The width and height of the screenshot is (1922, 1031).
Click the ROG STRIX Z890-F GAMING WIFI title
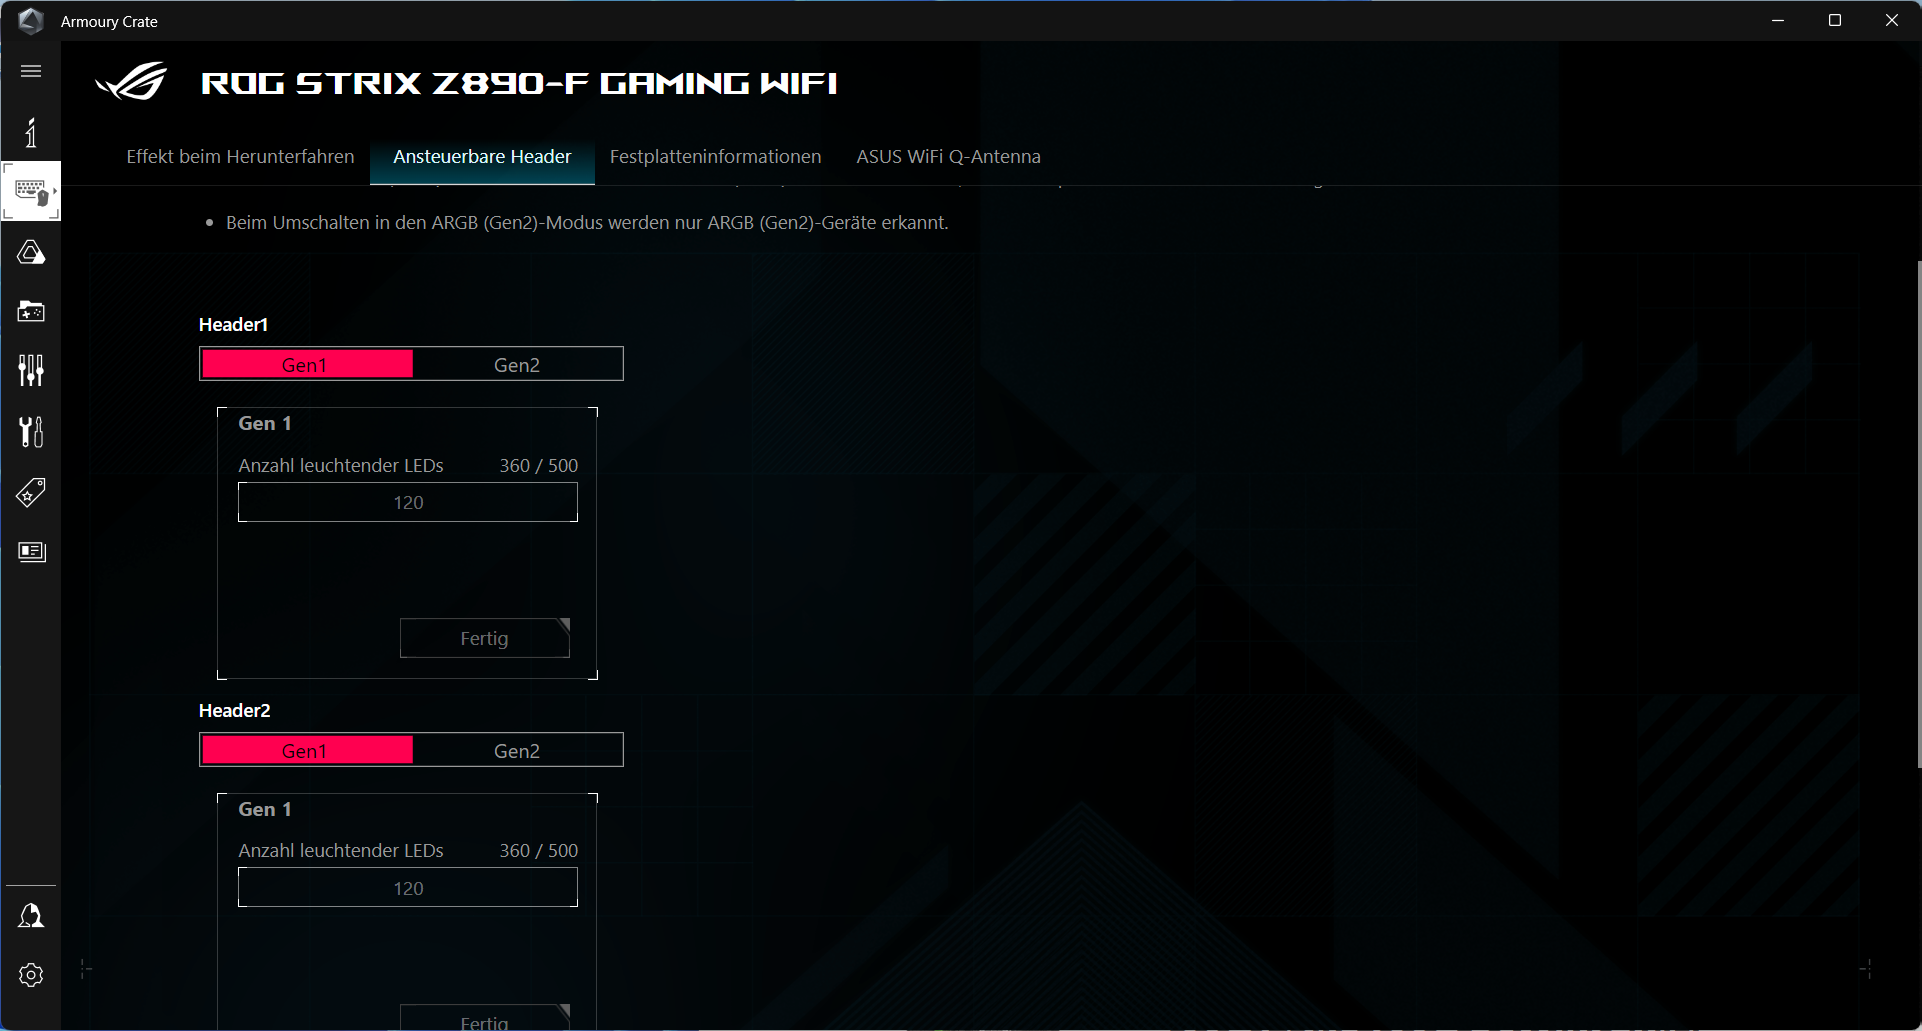coord(519,83)
